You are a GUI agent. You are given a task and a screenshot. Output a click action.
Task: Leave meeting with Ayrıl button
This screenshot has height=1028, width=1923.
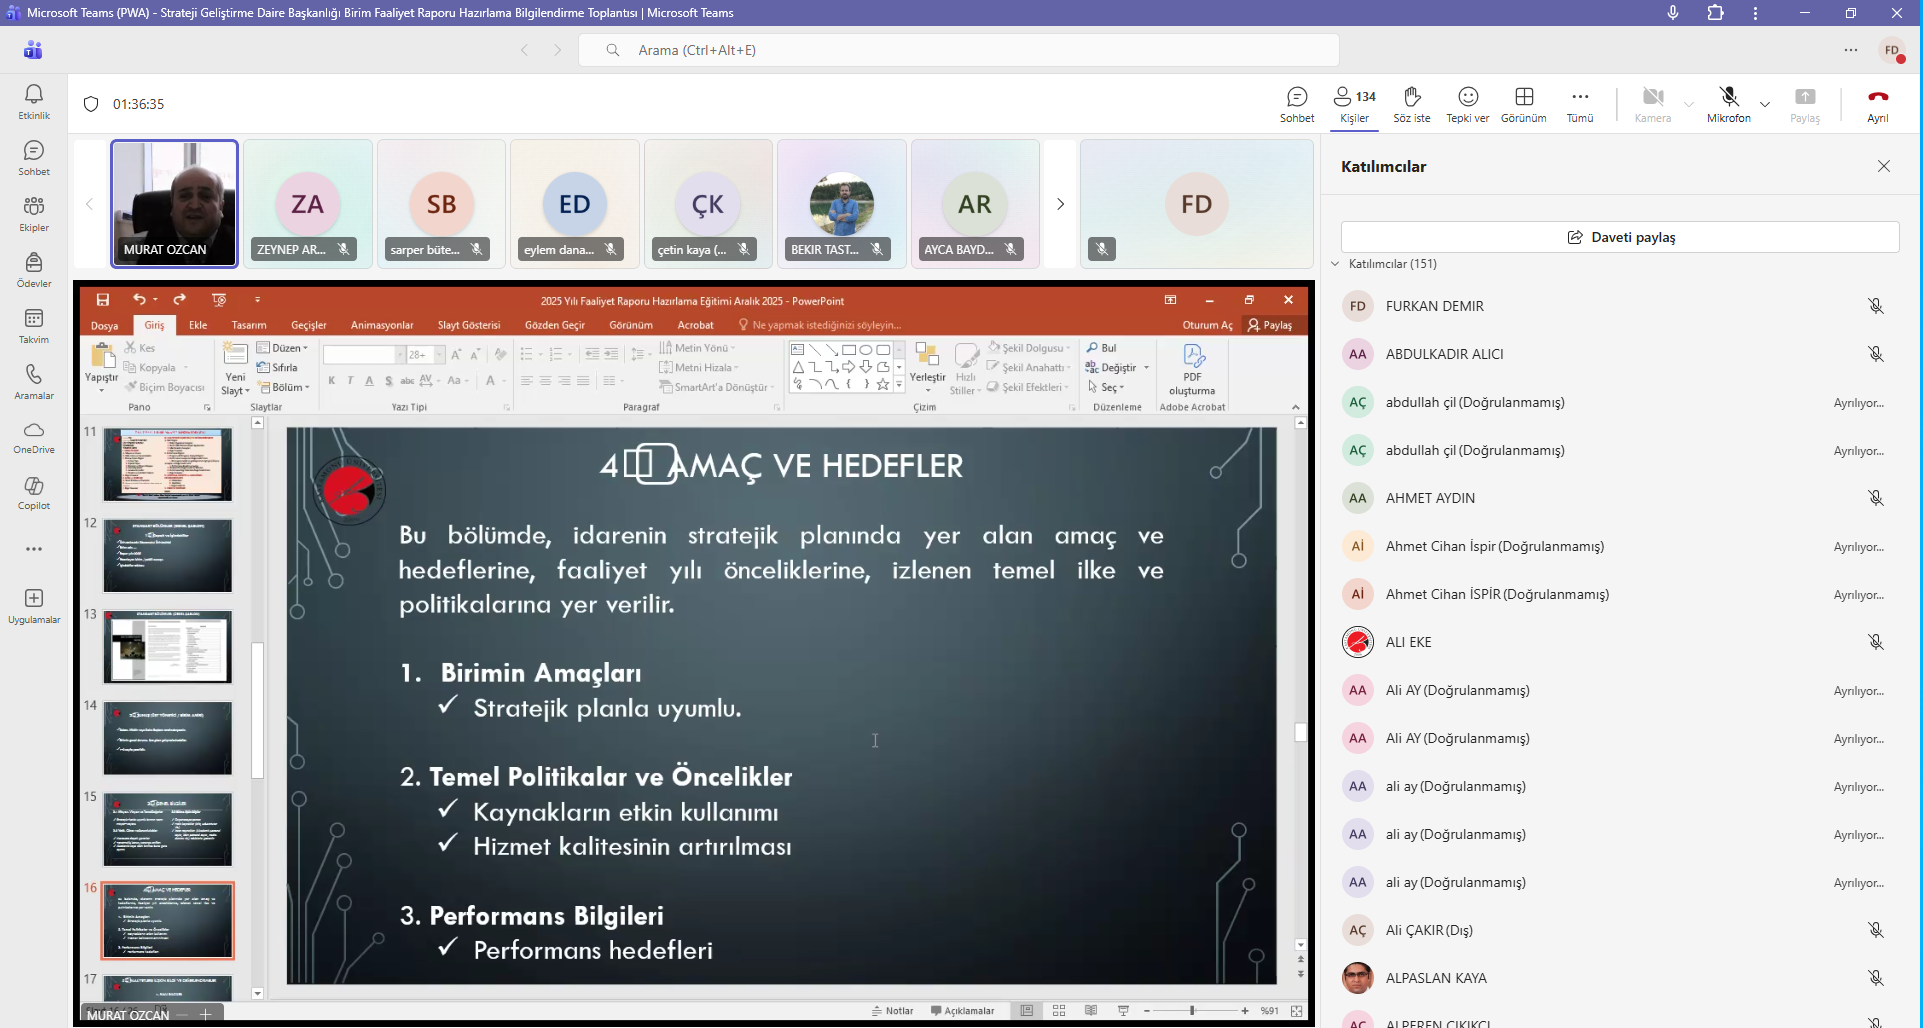coord(1878,104)
